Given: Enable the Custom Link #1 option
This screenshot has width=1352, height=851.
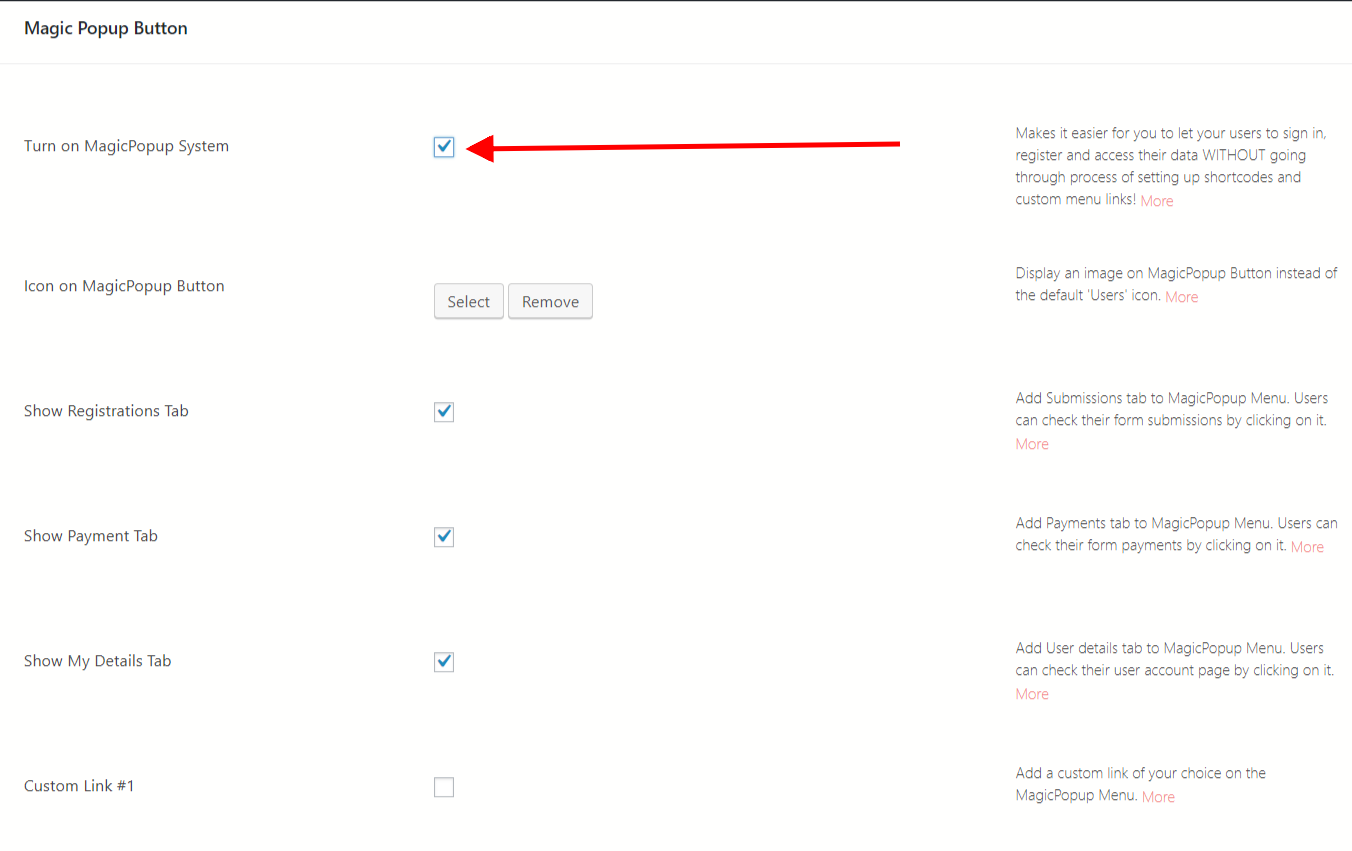Looking at the screenshot, I should pos(444,787).
